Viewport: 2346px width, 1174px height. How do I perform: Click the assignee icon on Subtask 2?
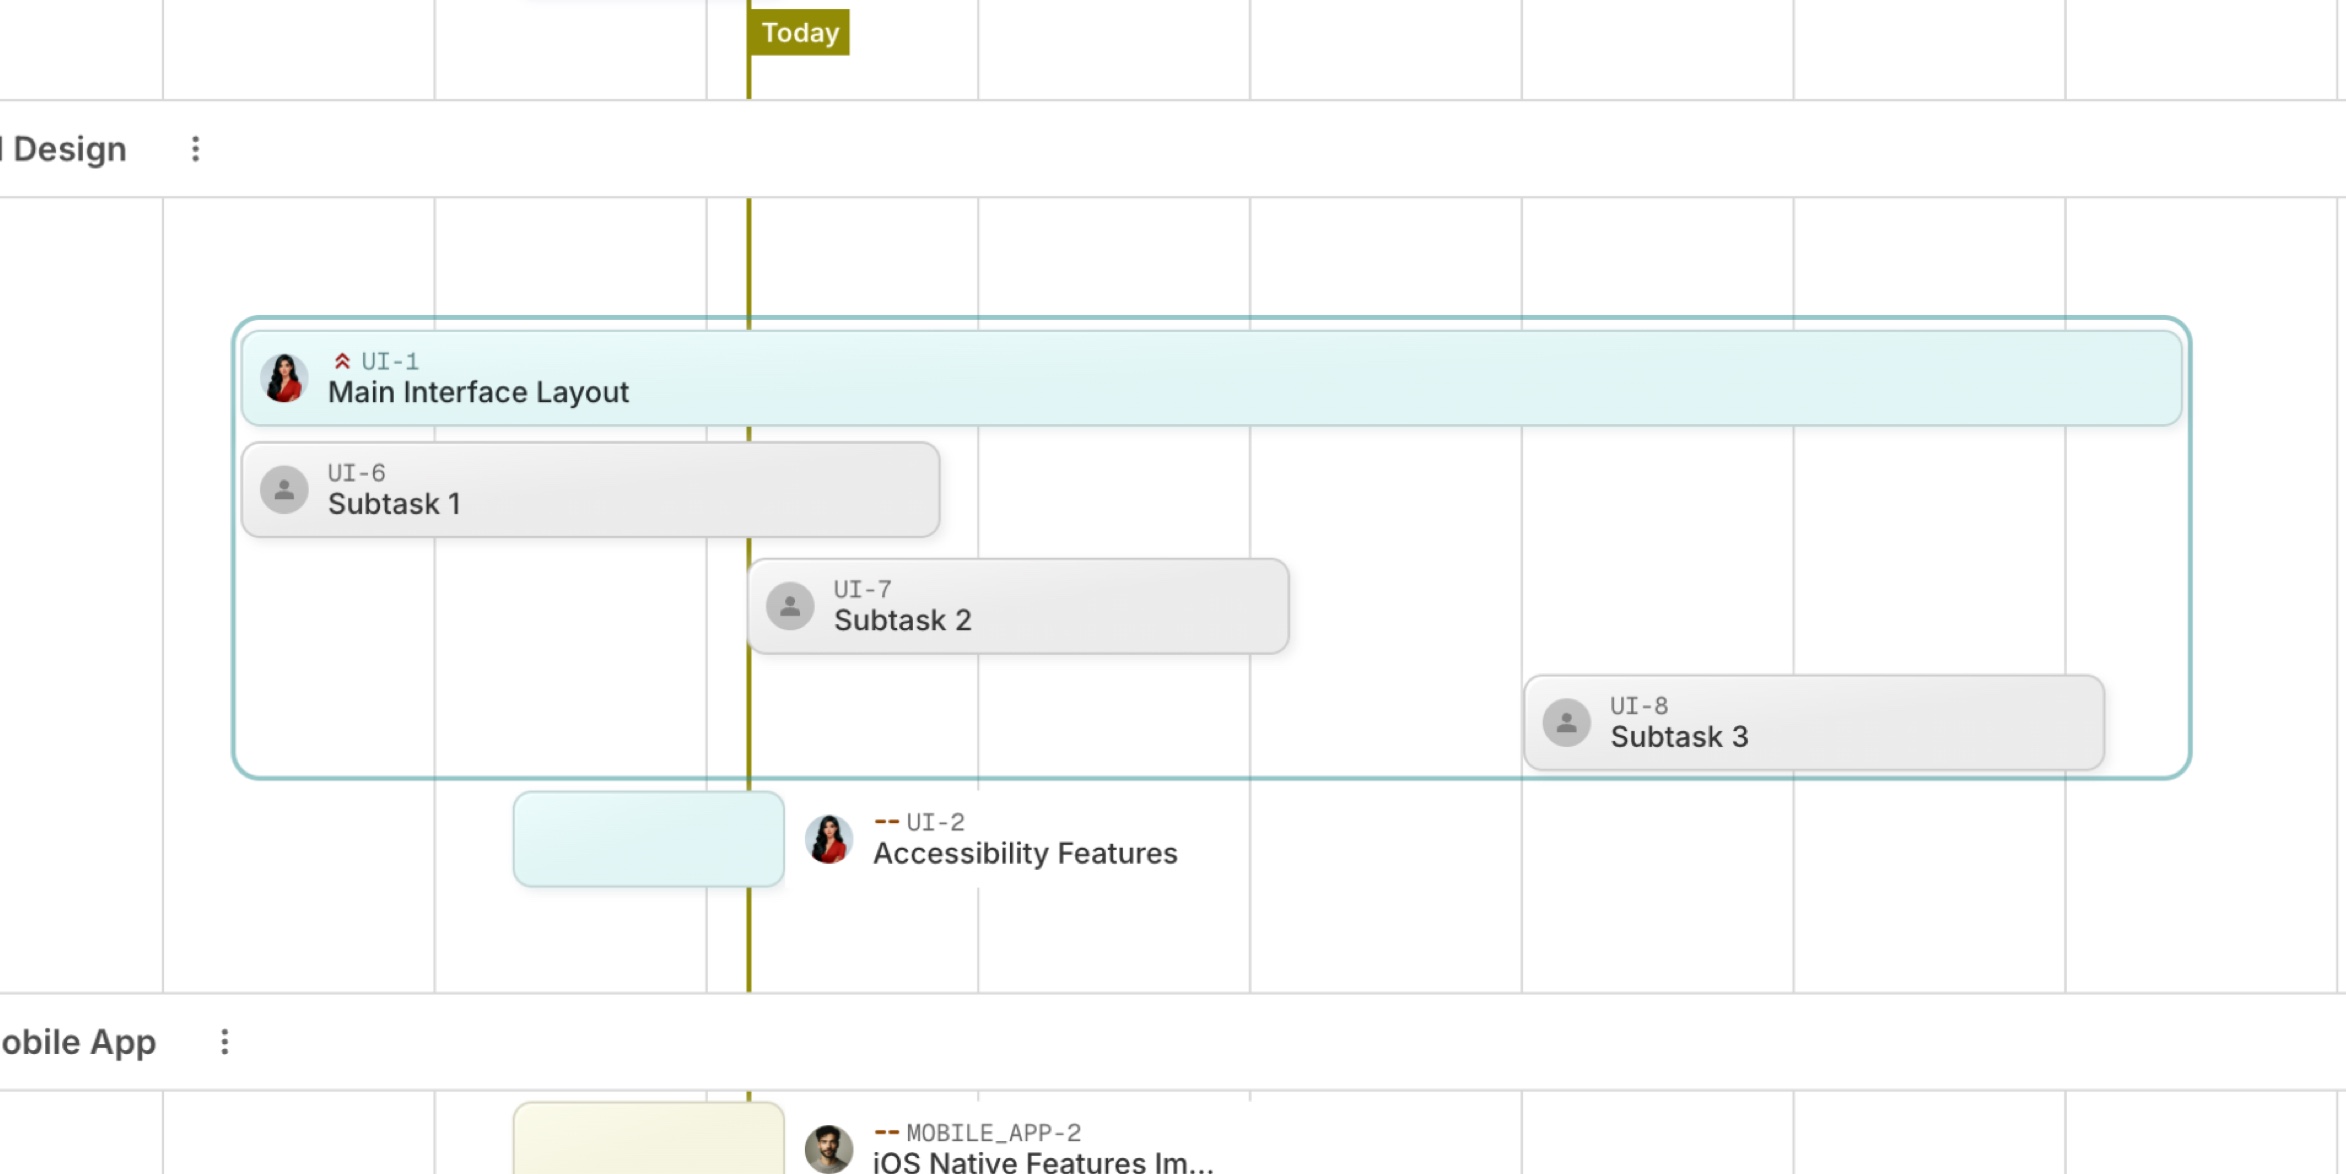click(789, 606)
